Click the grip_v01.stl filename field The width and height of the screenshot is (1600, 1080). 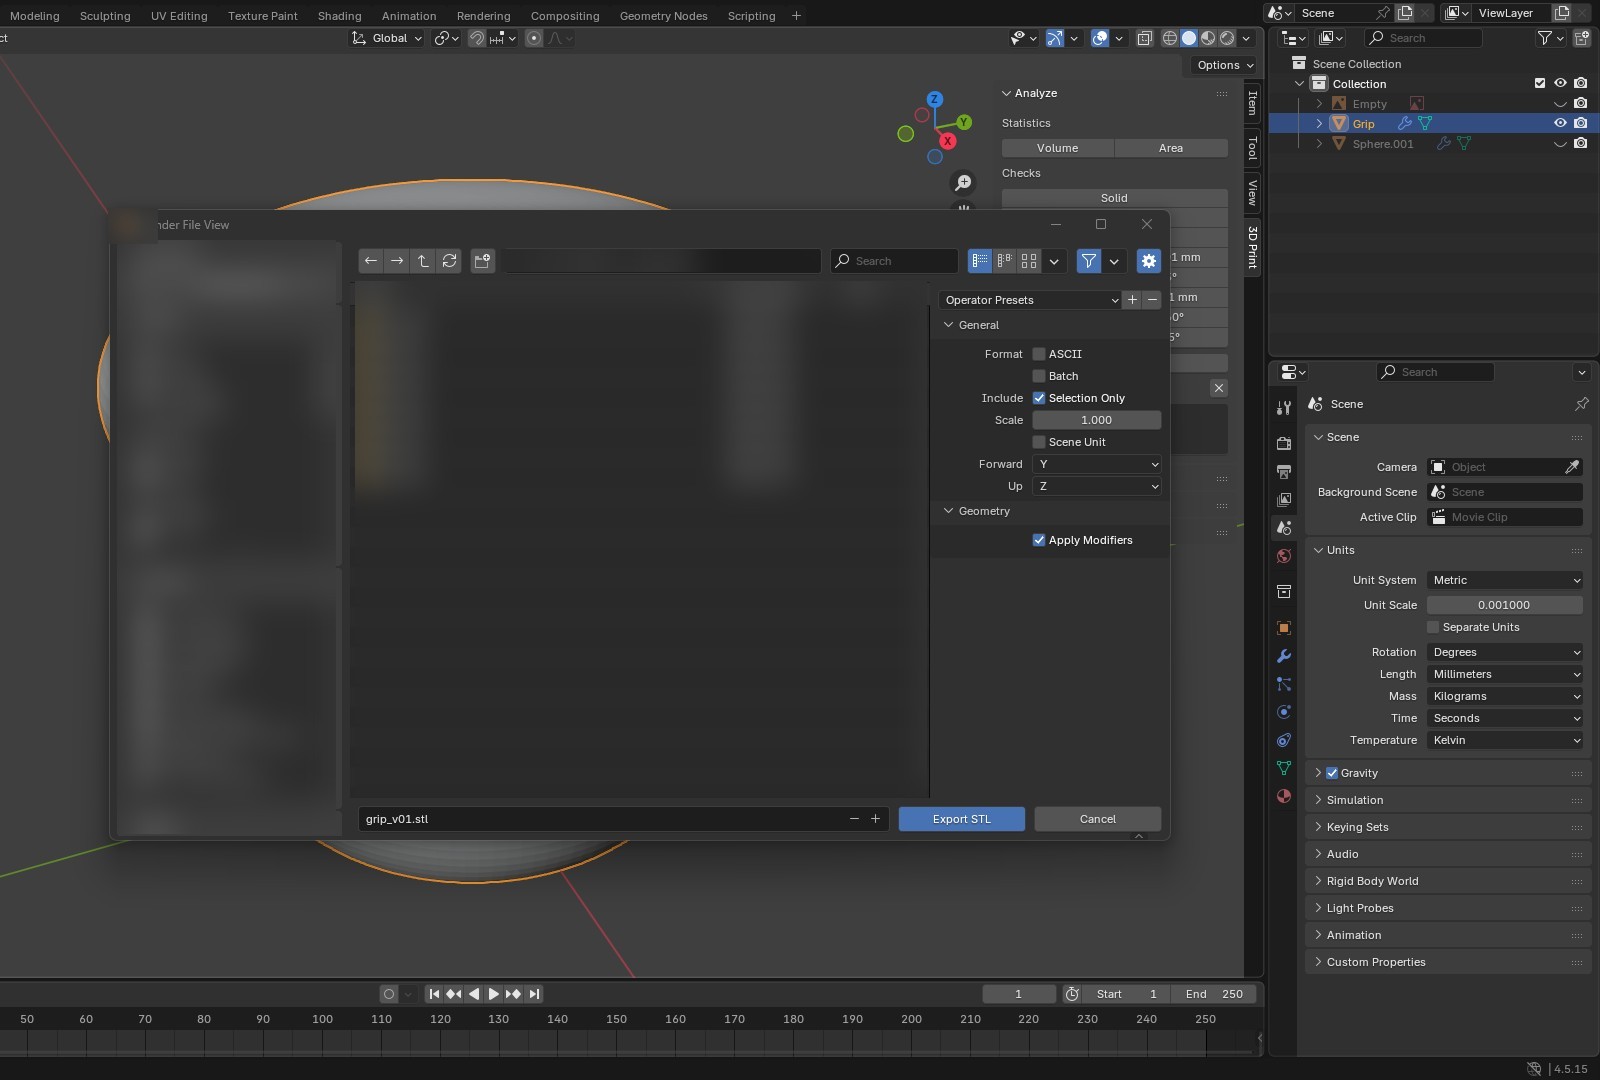(x=601, y=819)
